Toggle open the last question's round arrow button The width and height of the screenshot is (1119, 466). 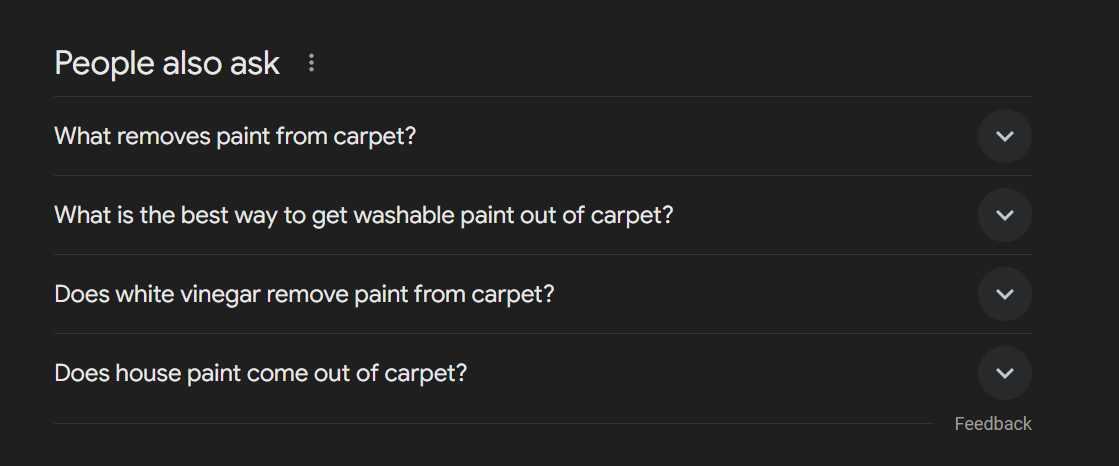(1004, 373)
